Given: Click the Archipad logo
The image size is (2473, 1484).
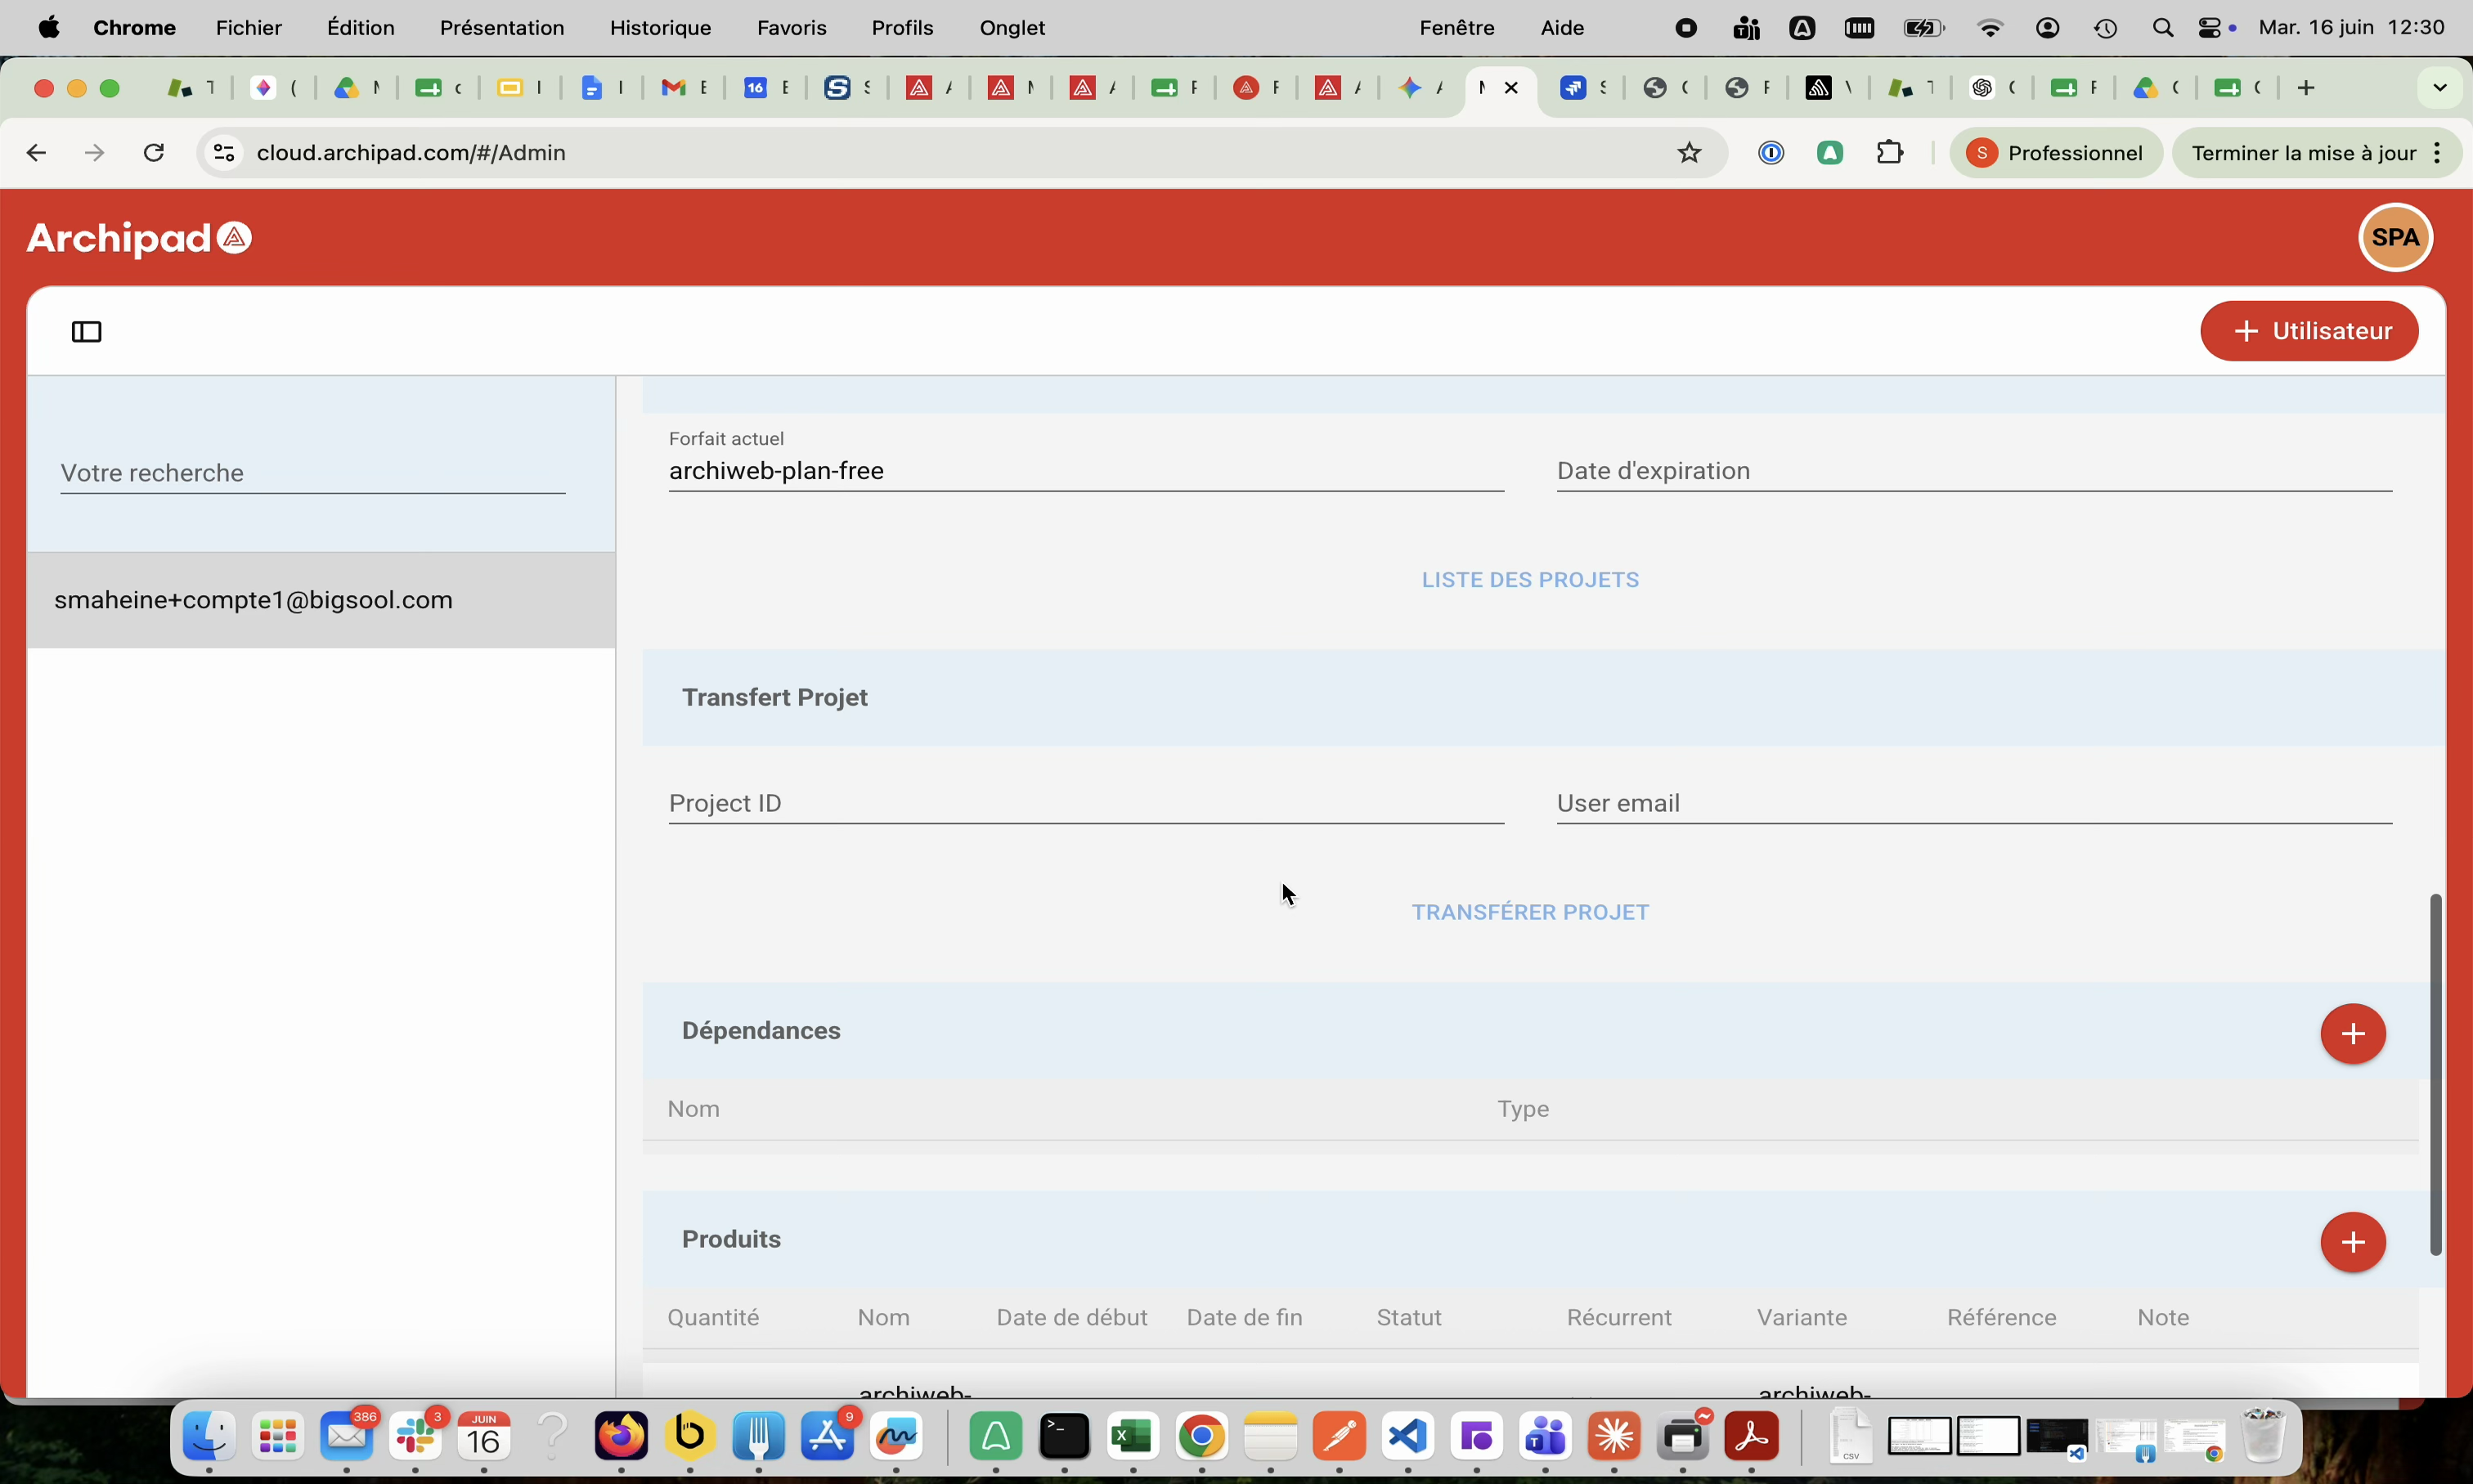Looking at the screenshot, I should [139, 238].
